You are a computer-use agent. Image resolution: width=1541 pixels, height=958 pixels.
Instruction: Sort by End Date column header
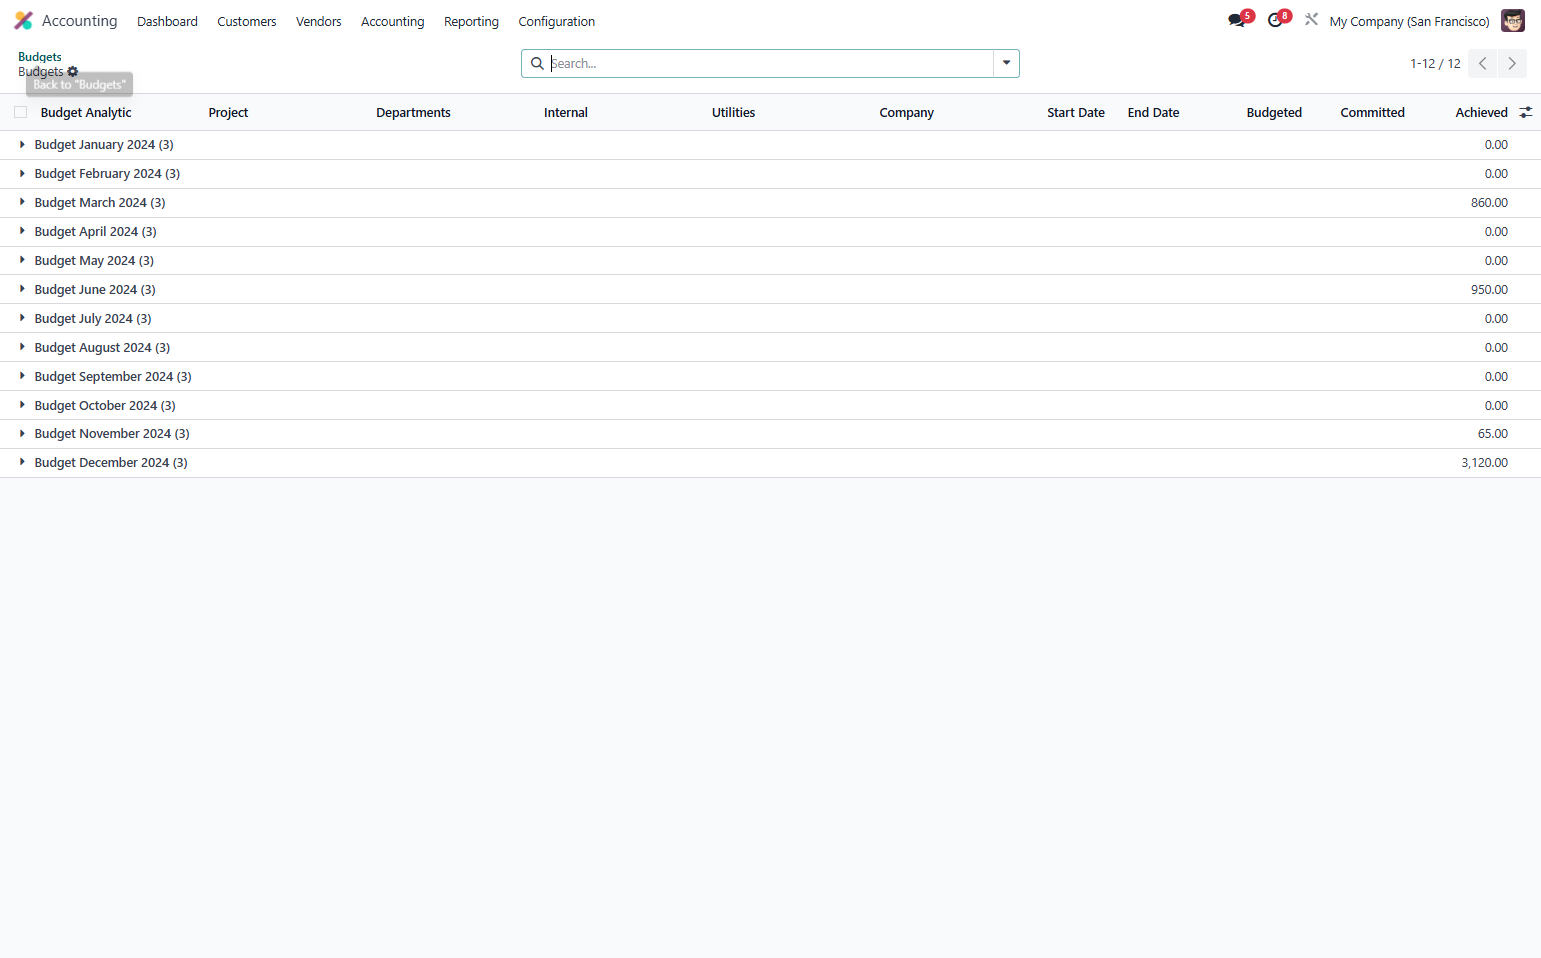click(x=1153, y=113)
